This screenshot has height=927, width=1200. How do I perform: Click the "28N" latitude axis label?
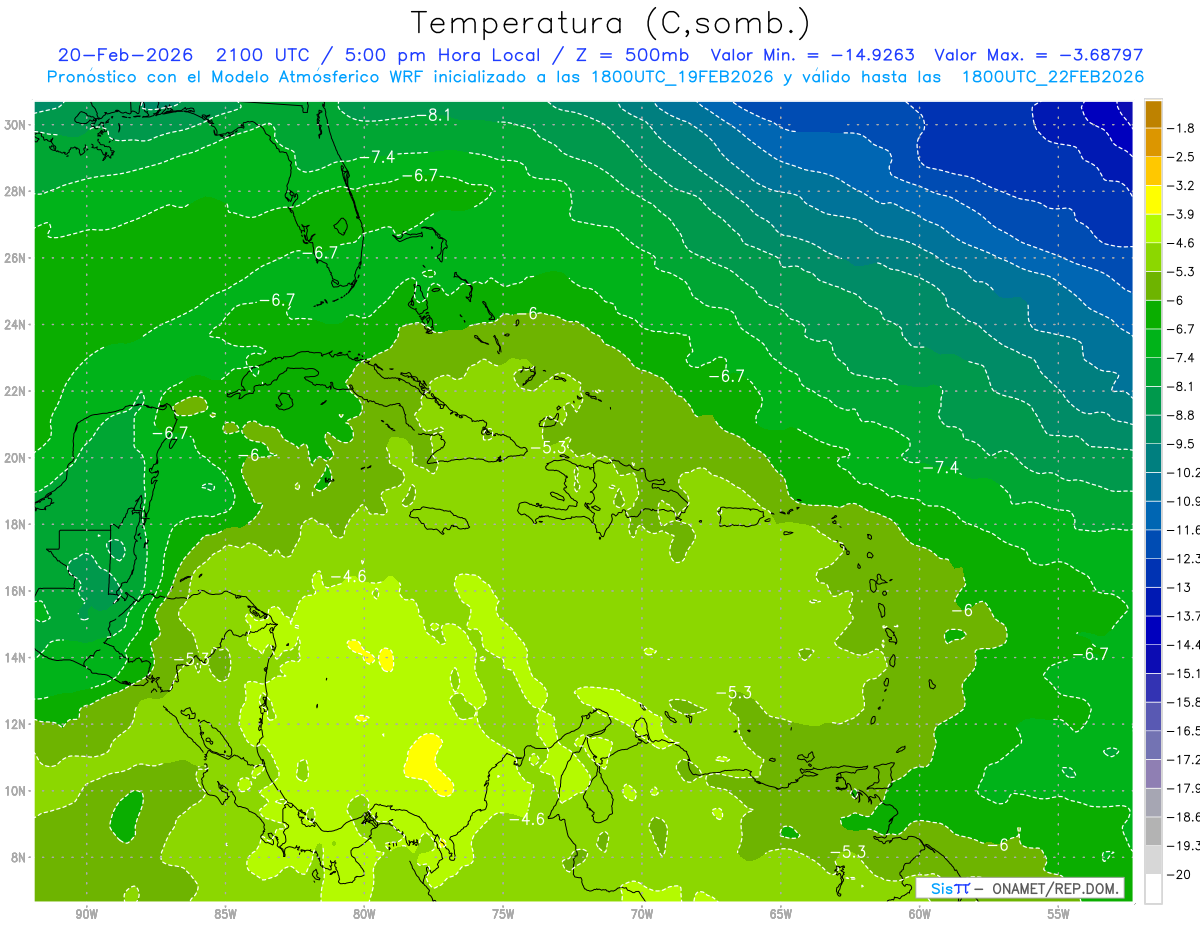pos(17,191)
